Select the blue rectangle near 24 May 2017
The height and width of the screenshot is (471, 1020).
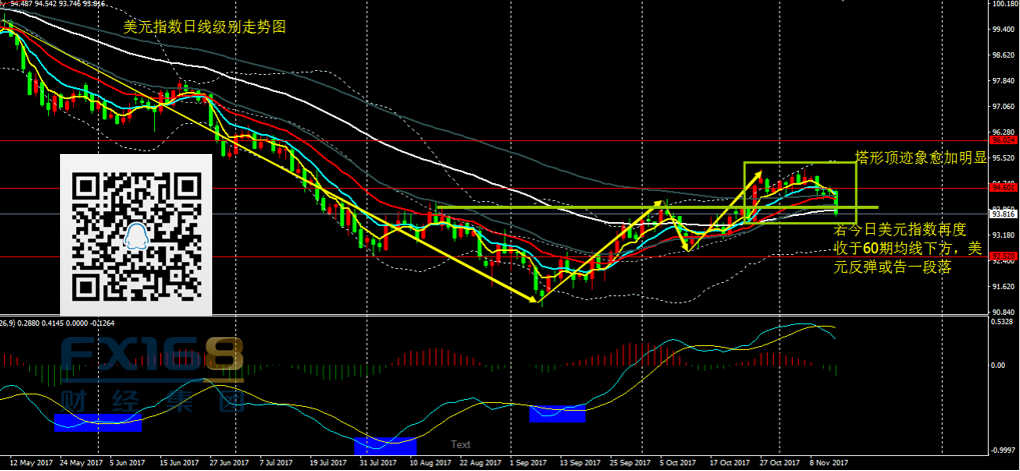coord(98,422)
